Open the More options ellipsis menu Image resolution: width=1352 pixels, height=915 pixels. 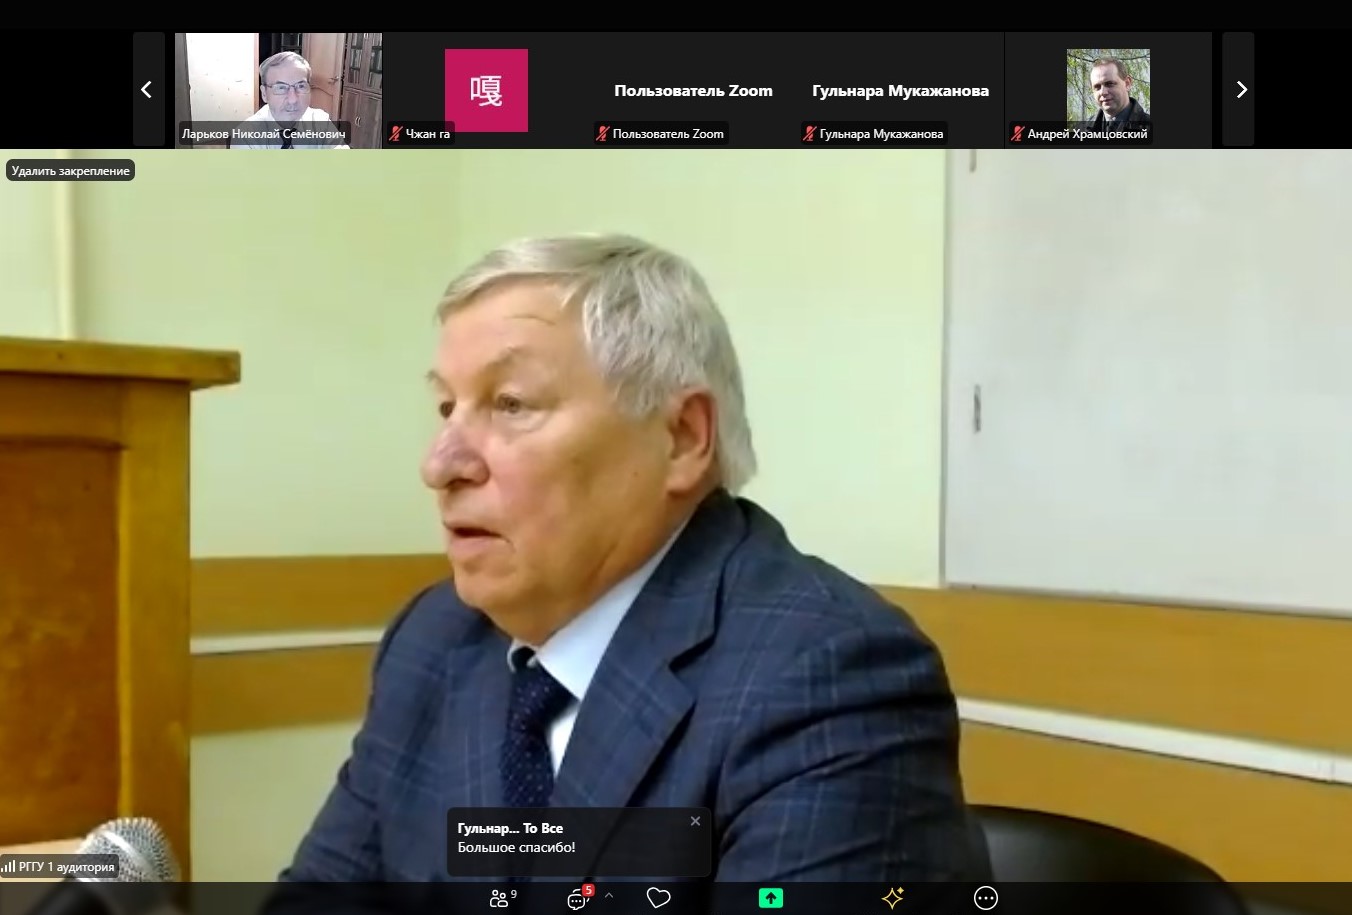tap(986, 898)
